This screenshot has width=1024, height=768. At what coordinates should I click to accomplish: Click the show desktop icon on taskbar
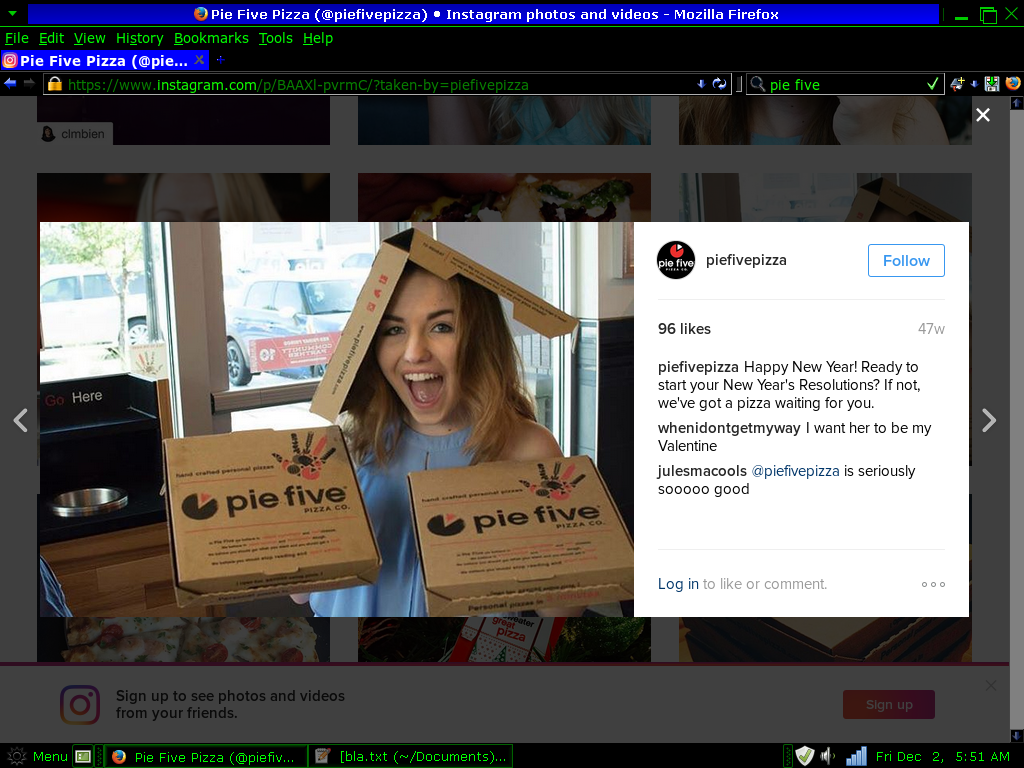coord(83,756)
